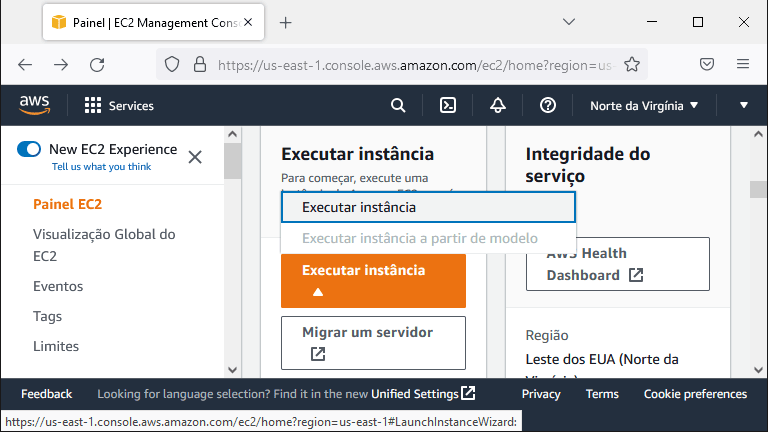Dismiss the New EC2 Experience banner
The image size is (768, 432).
coord(195,157)
